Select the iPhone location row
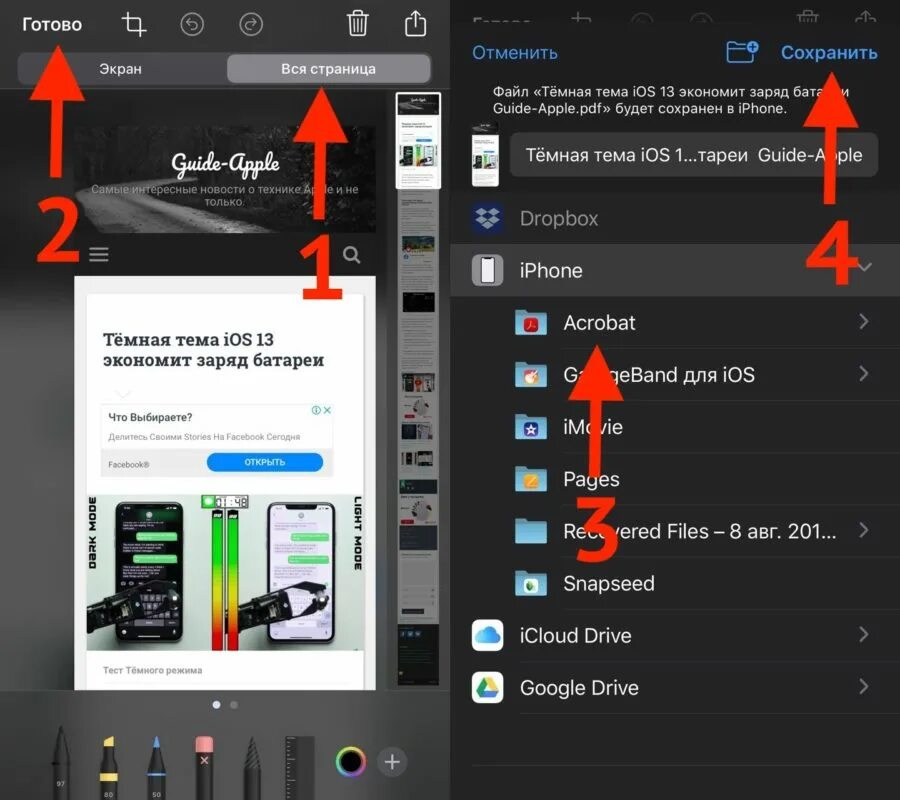900x800 pixels. (x=675, y=270)
